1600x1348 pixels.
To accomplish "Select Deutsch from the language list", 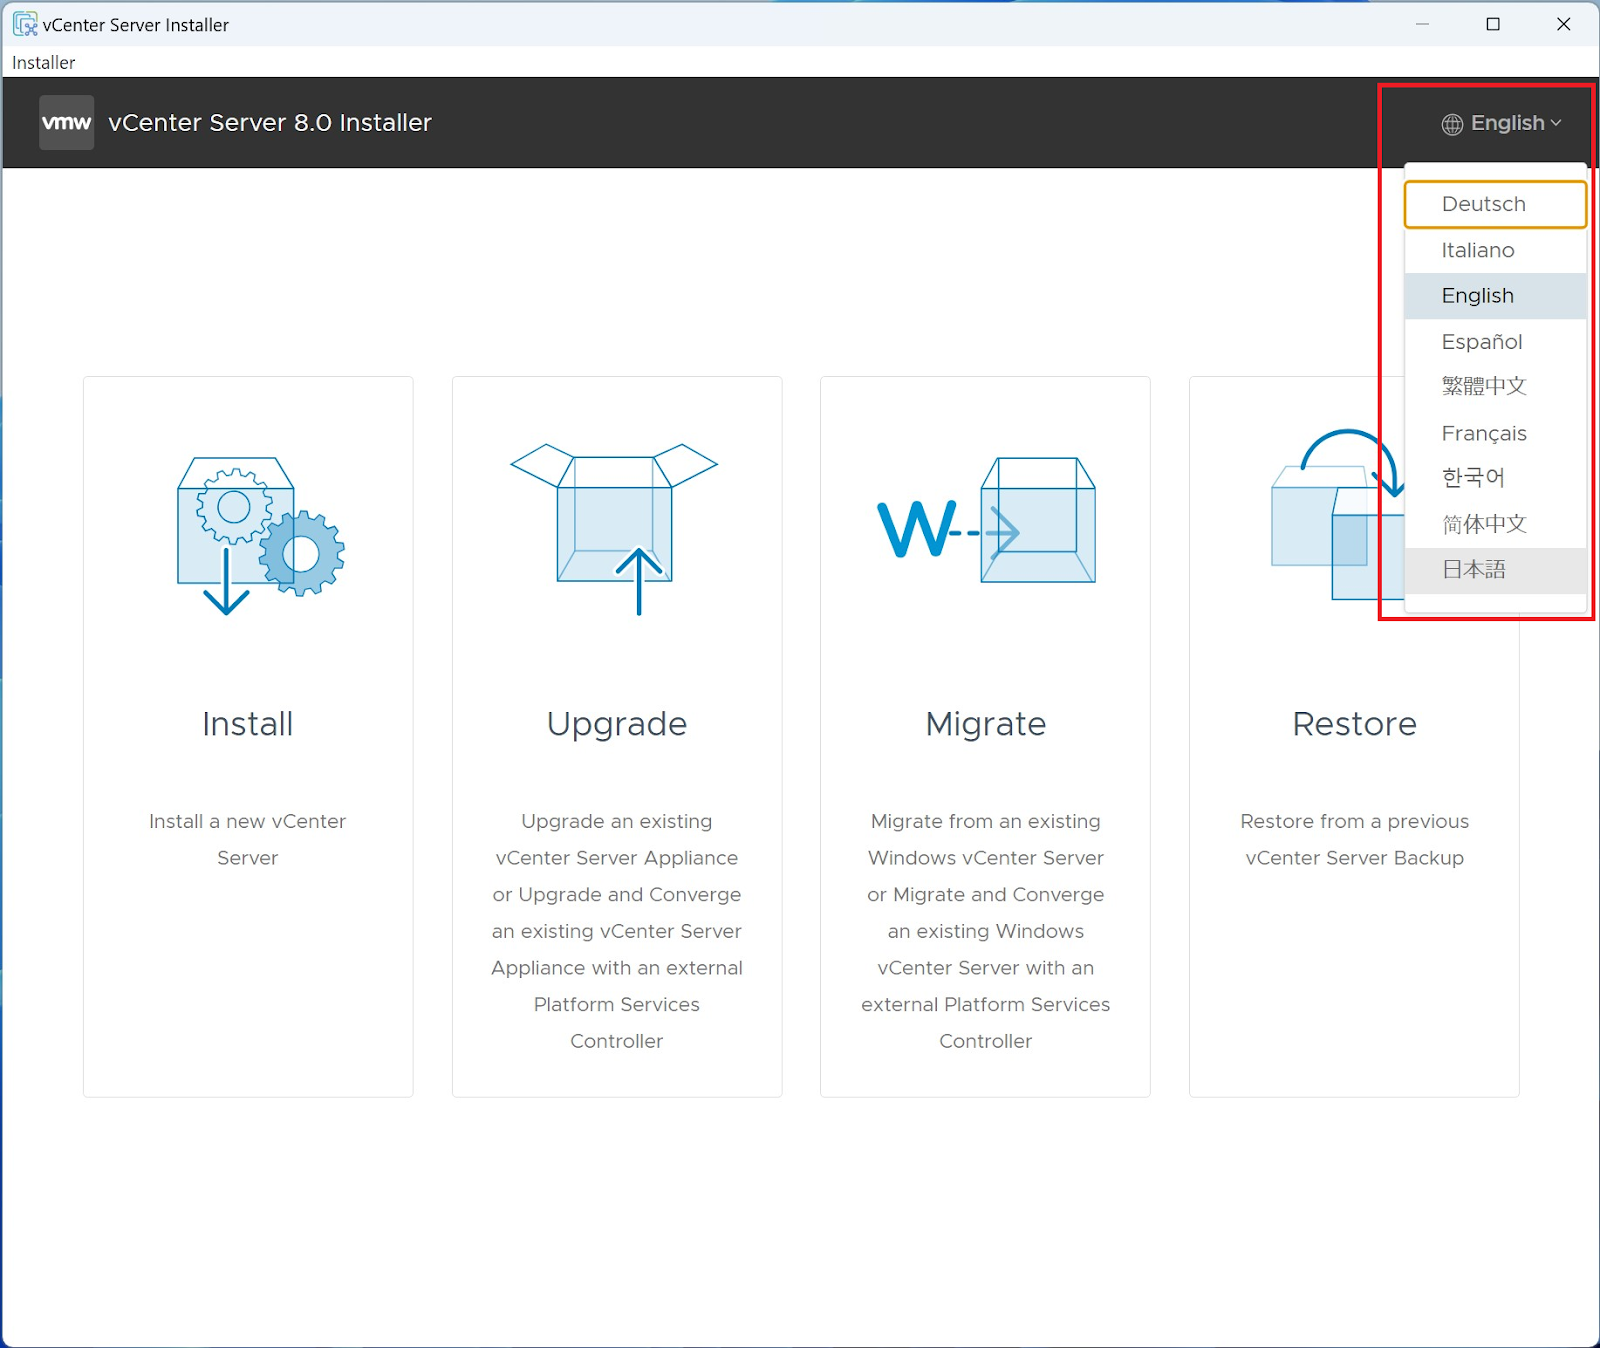I will [1495, 204].
